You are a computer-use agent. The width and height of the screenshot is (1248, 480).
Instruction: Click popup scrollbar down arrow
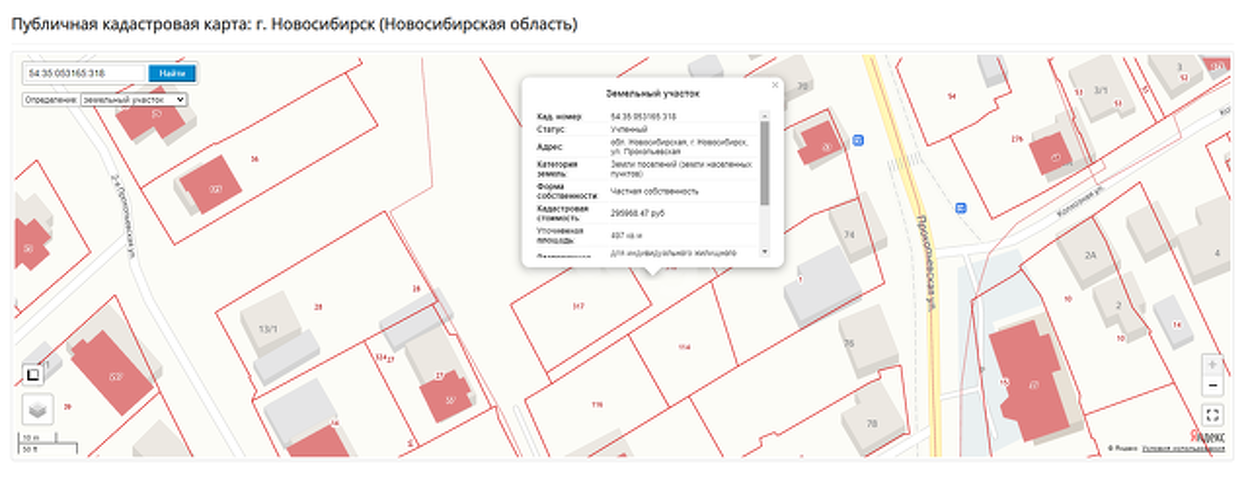click(765, 251)
